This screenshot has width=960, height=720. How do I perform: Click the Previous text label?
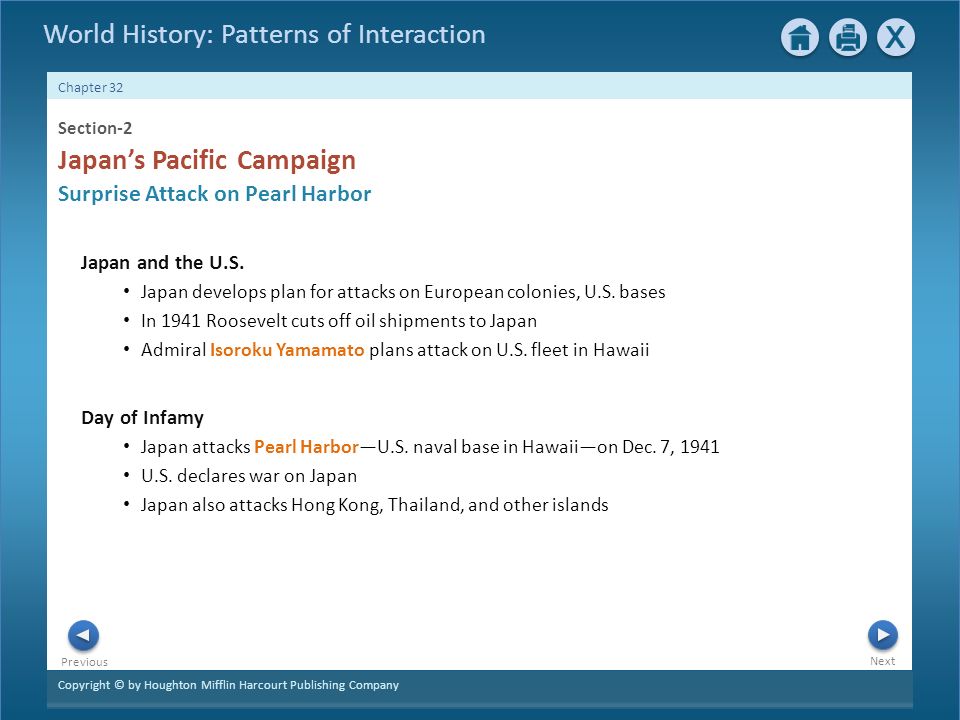pos(84,662)
